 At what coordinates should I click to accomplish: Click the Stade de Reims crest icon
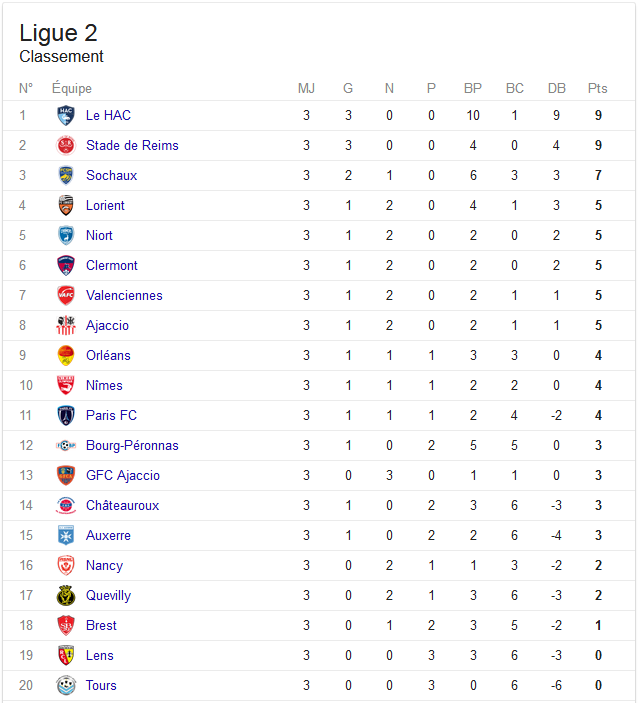coord(66,146)
